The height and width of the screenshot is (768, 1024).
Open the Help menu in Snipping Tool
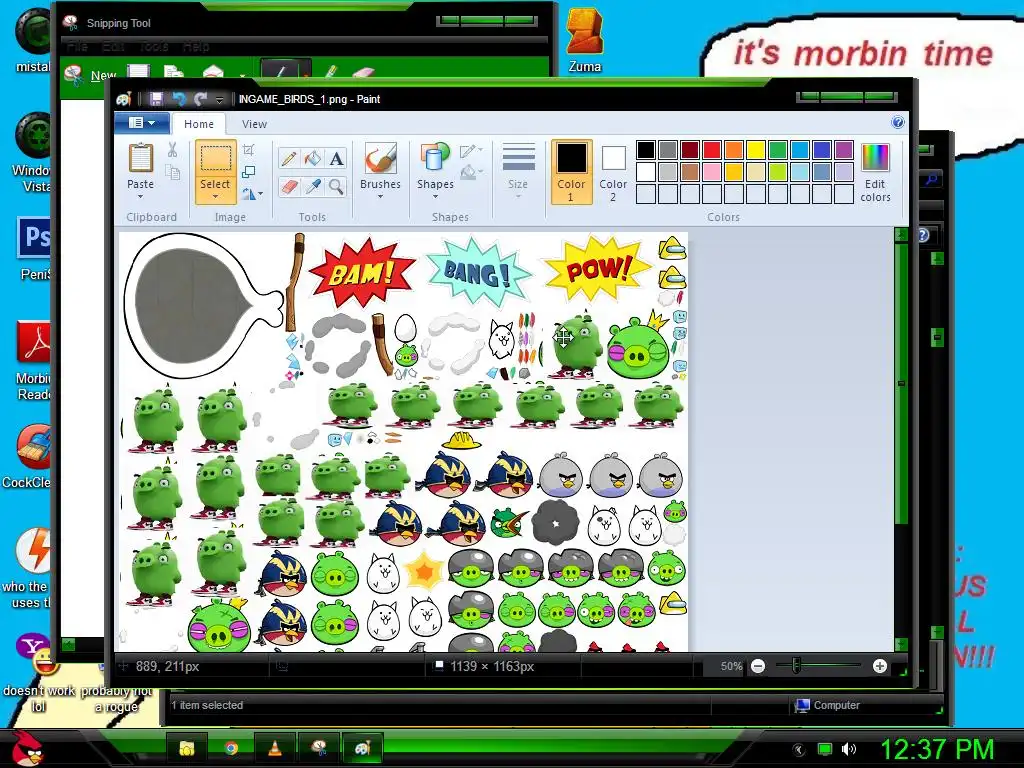tap(196, 47)
